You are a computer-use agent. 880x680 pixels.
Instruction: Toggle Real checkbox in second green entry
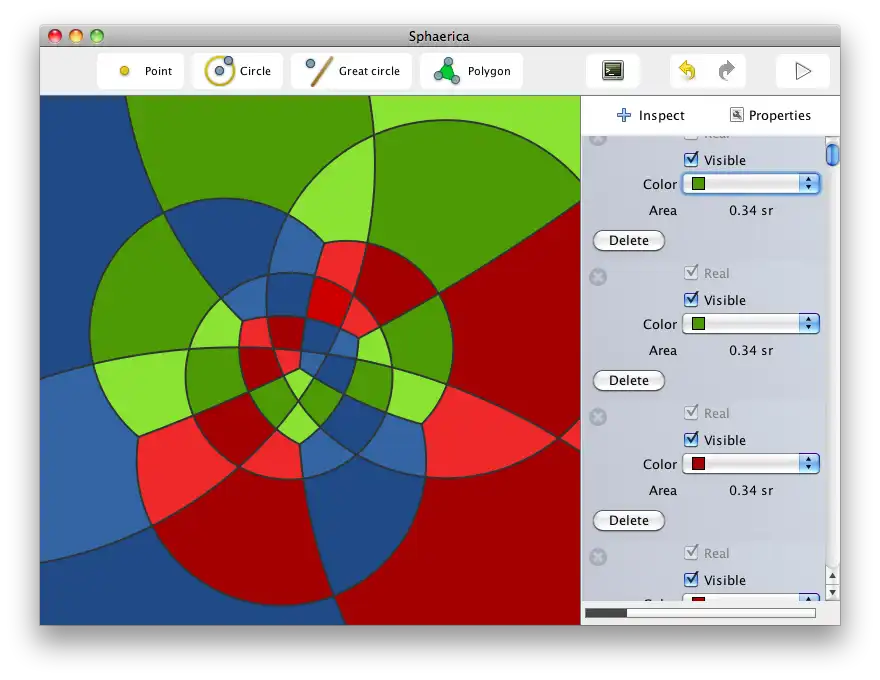[691, 273]
